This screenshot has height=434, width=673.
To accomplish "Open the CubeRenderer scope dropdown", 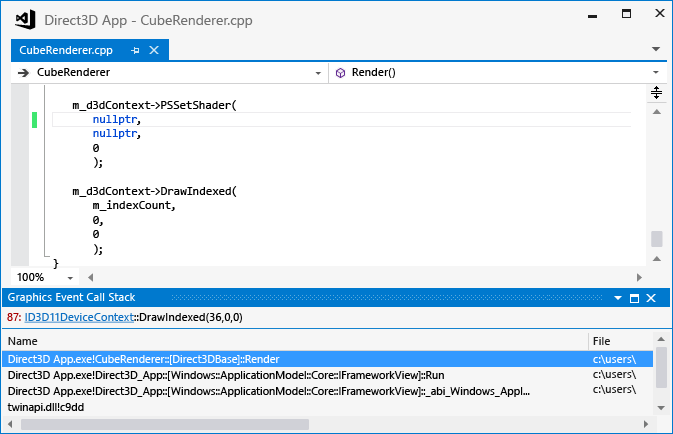I will (318, 73).
